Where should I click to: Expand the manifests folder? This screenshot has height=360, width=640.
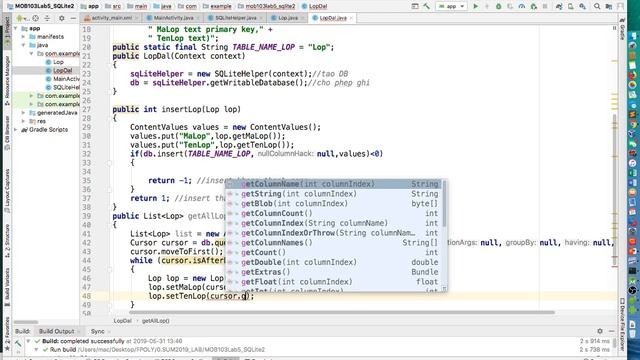point(23,37)
